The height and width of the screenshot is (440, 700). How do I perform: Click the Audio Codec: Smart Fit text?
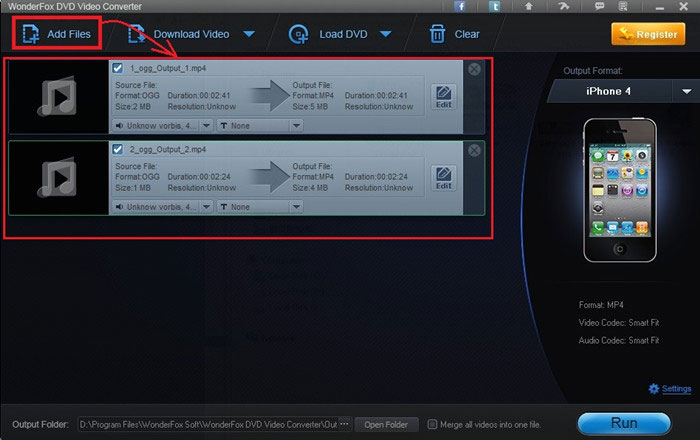point(619,340)
